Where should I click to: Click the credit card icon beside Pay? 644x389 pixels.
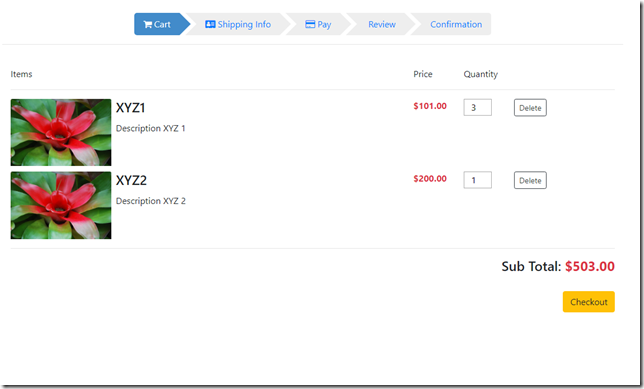coord(310,24)
